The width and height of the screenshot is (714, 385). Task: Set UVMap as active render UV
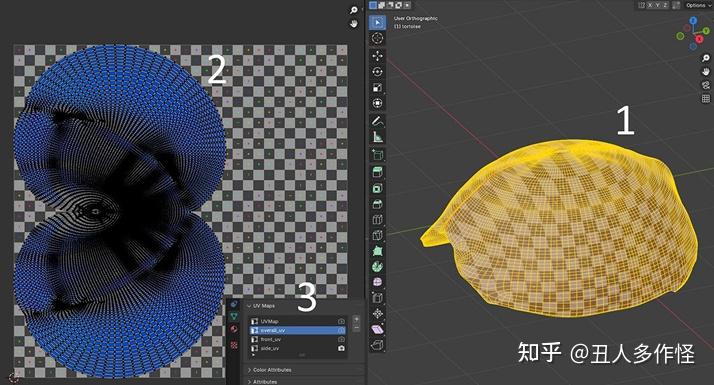(x=341, y=321)
